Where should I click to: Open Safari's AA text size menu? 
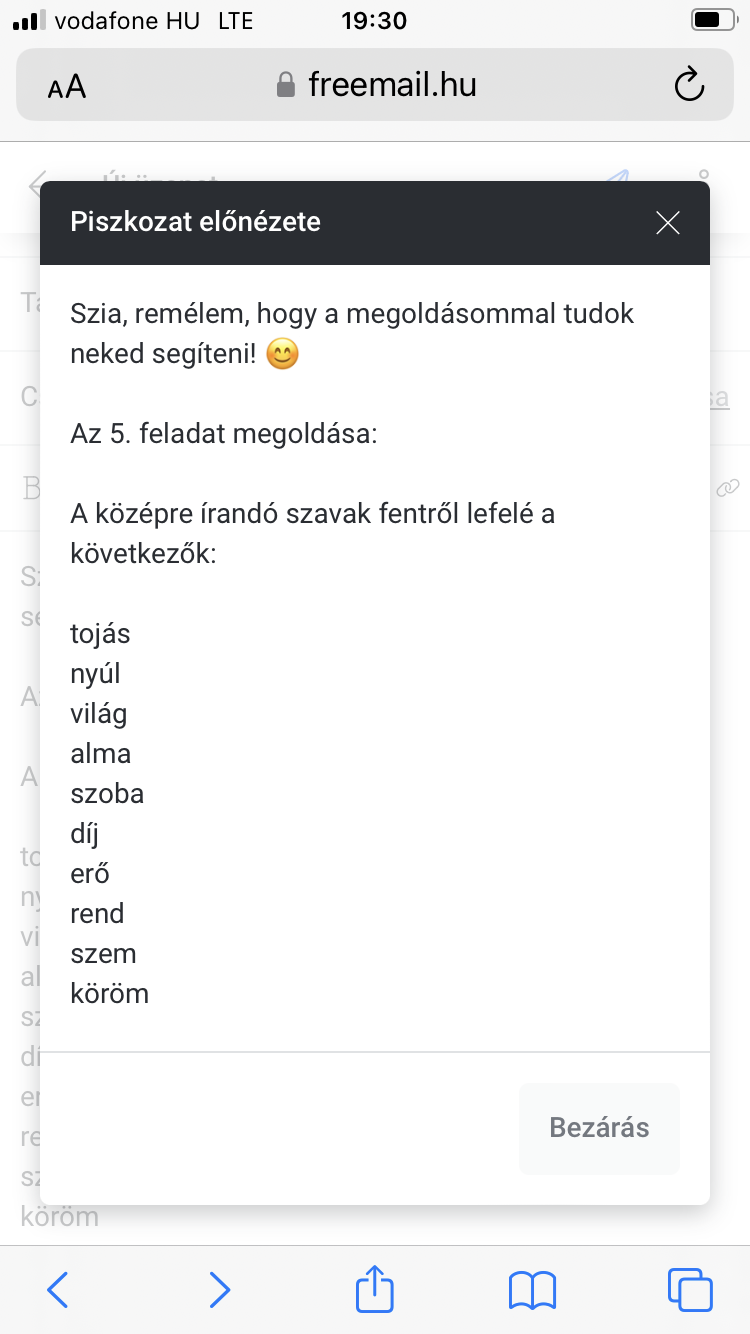(x=67, y=87)
